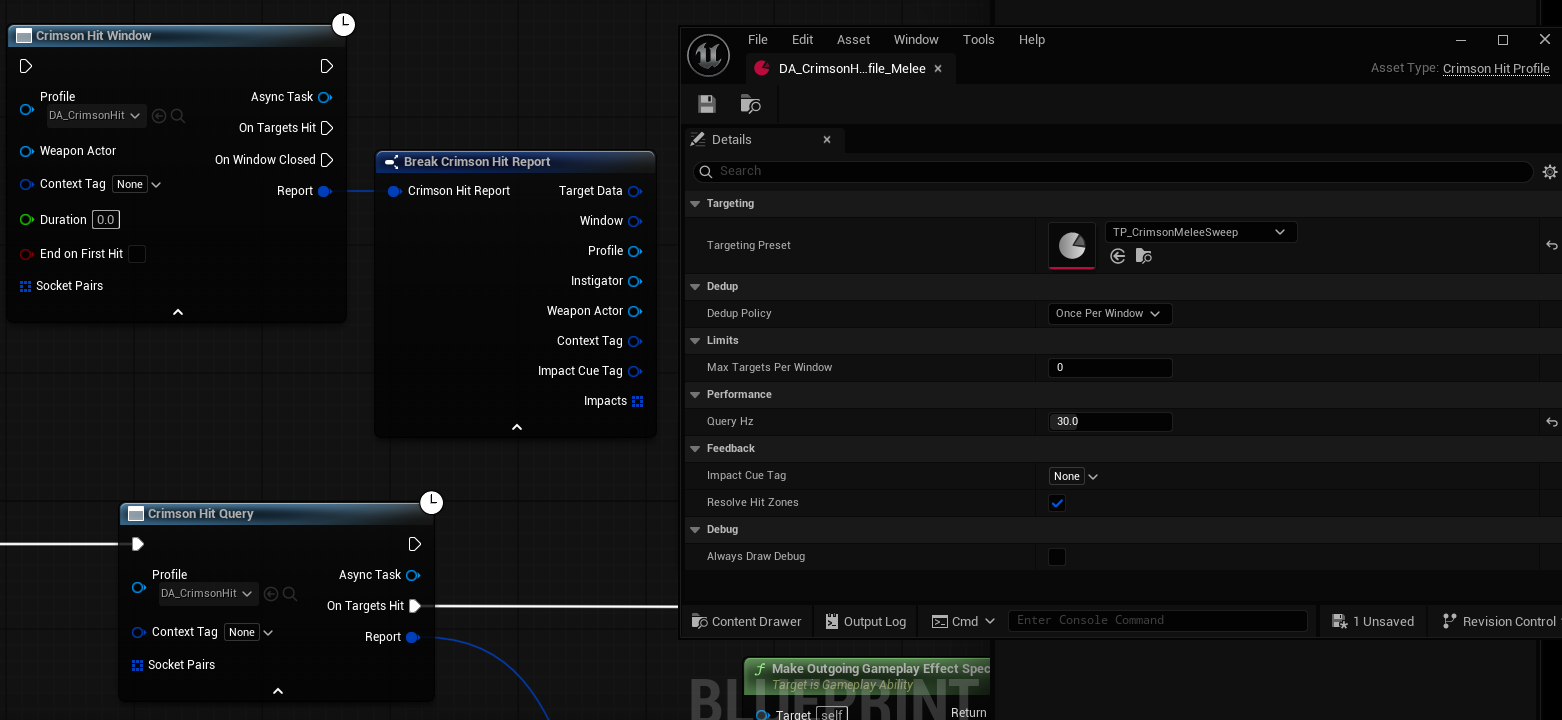Click the Enter Console Command field
Screen dimensions: 1562x720
tap(1158, 621)
